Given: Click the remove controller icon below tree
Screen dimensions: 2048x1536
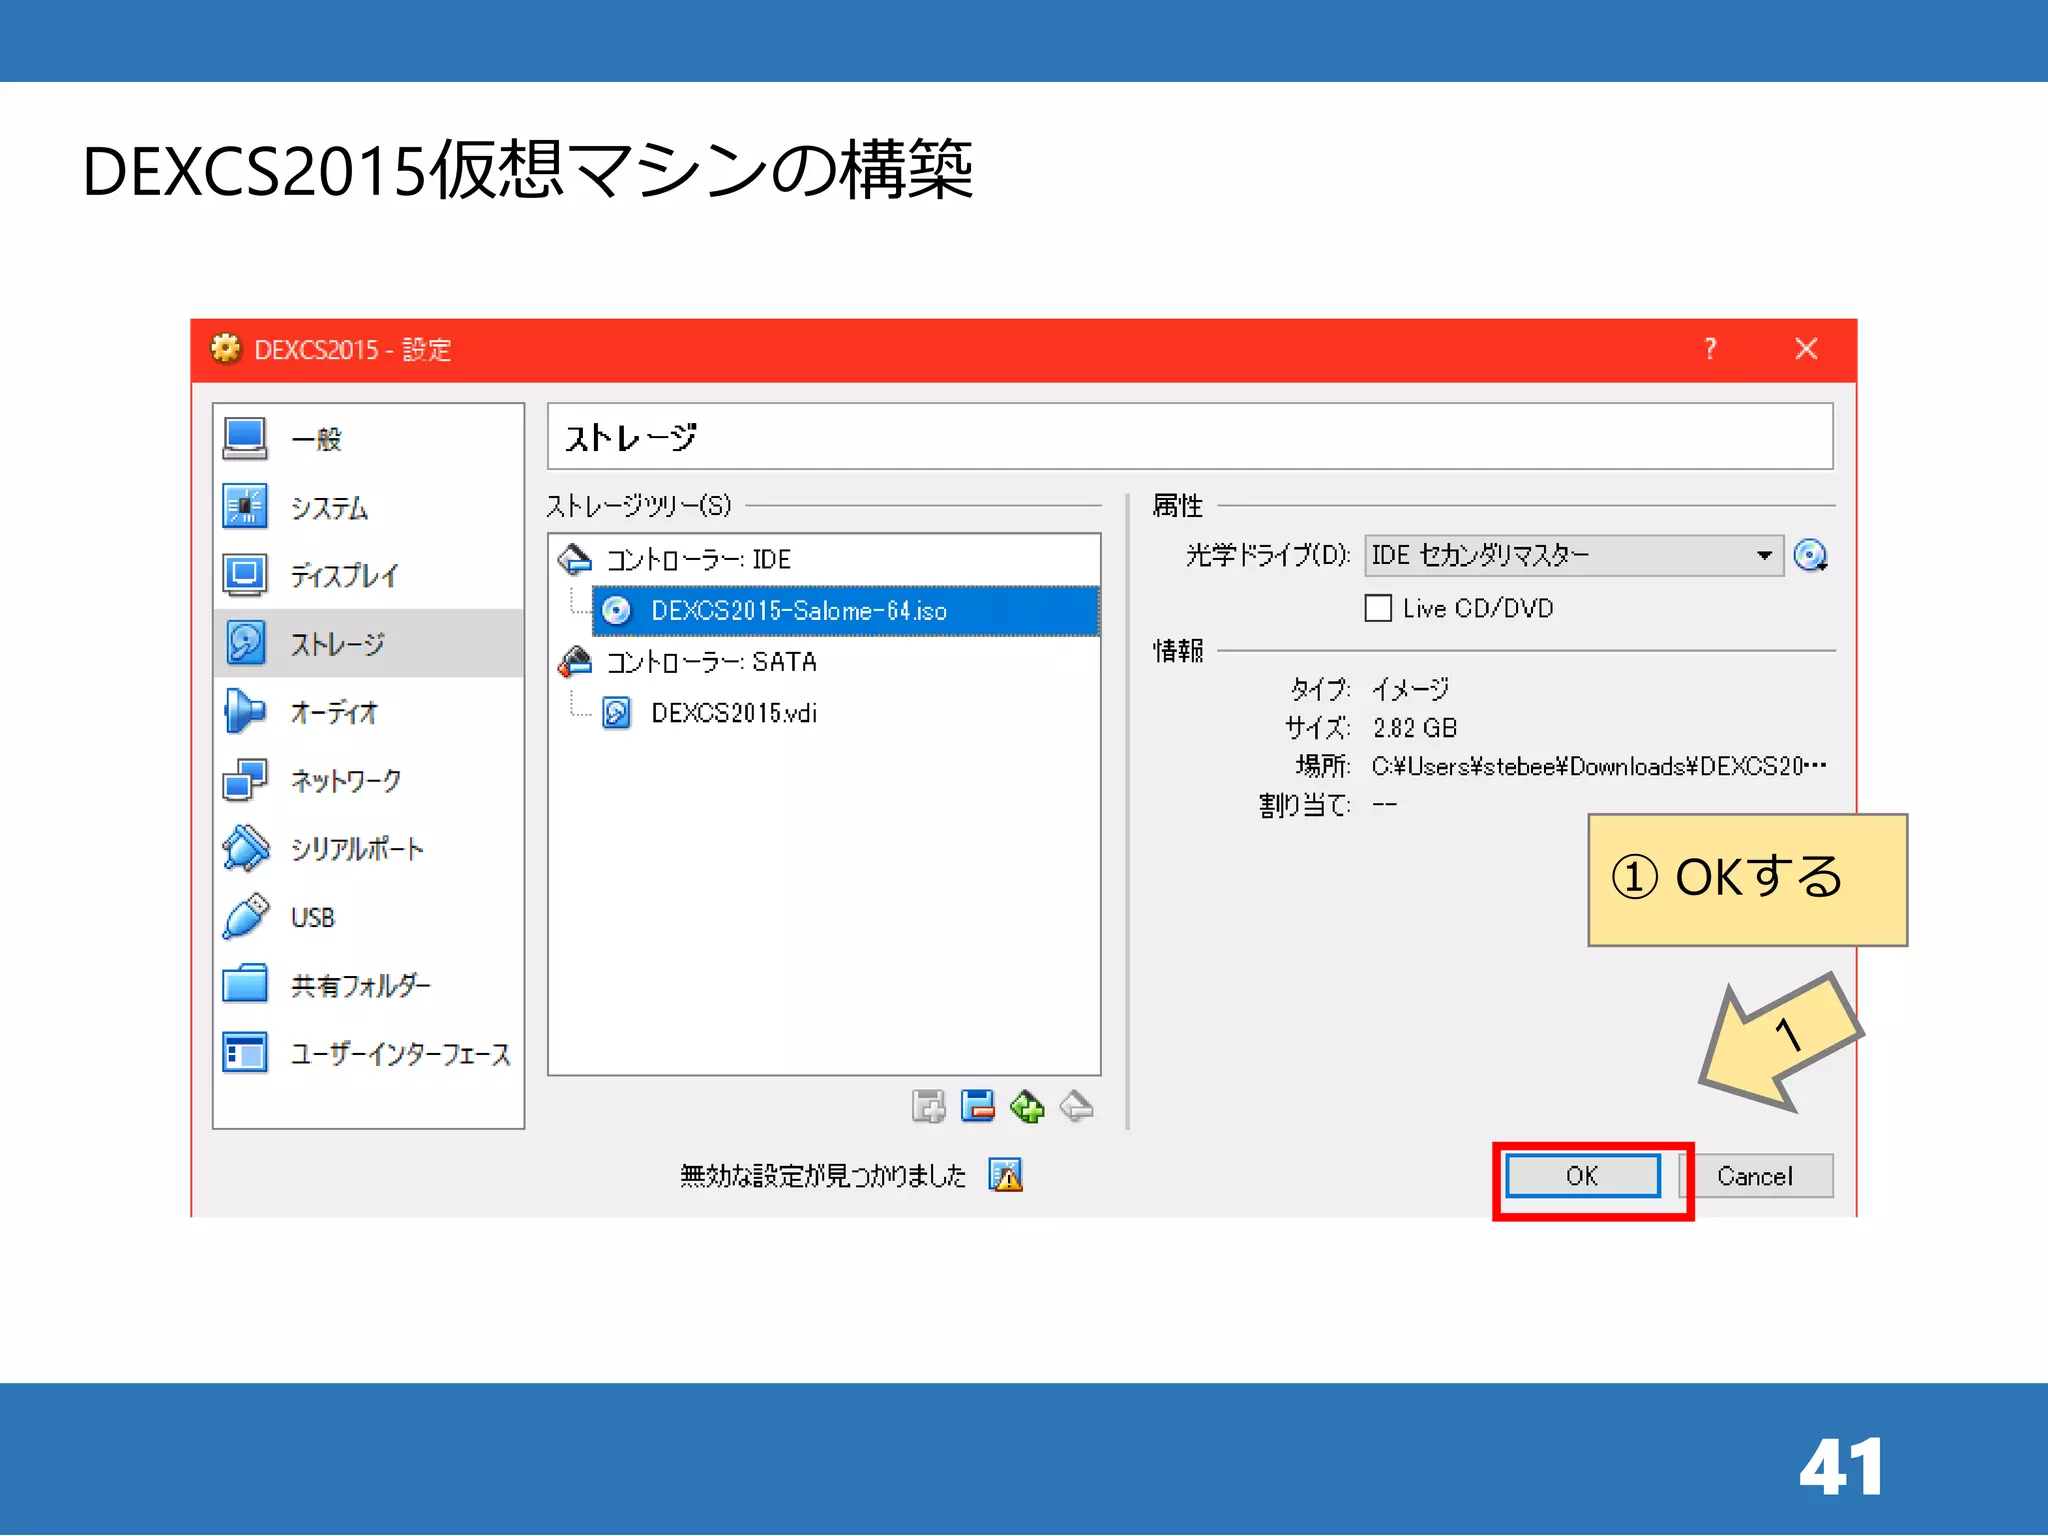Looking at the screenshot, I should [978, 1107].
